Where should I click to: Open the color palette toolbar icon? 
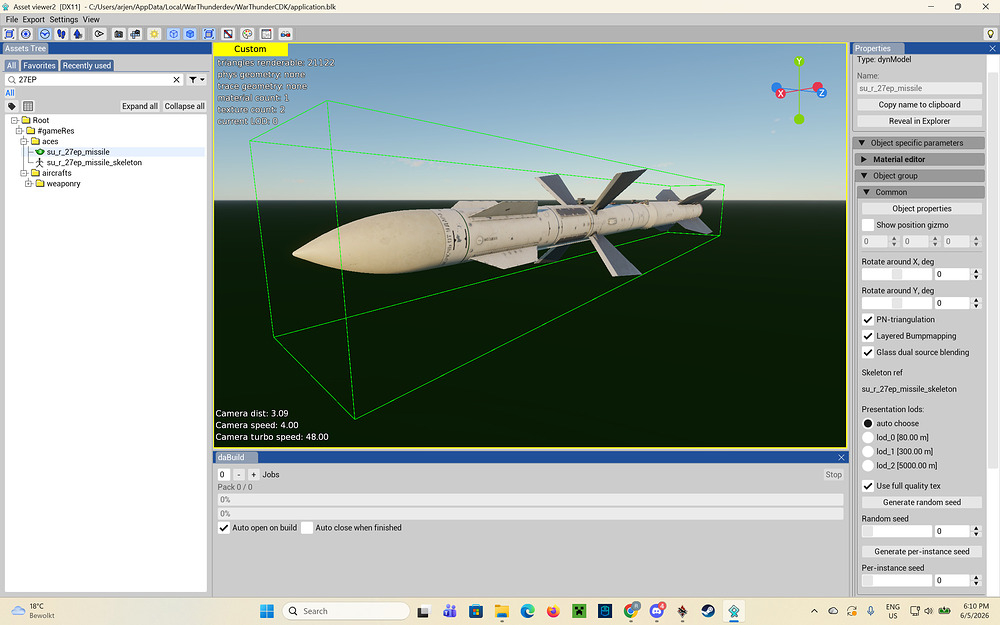pos(247,34)
